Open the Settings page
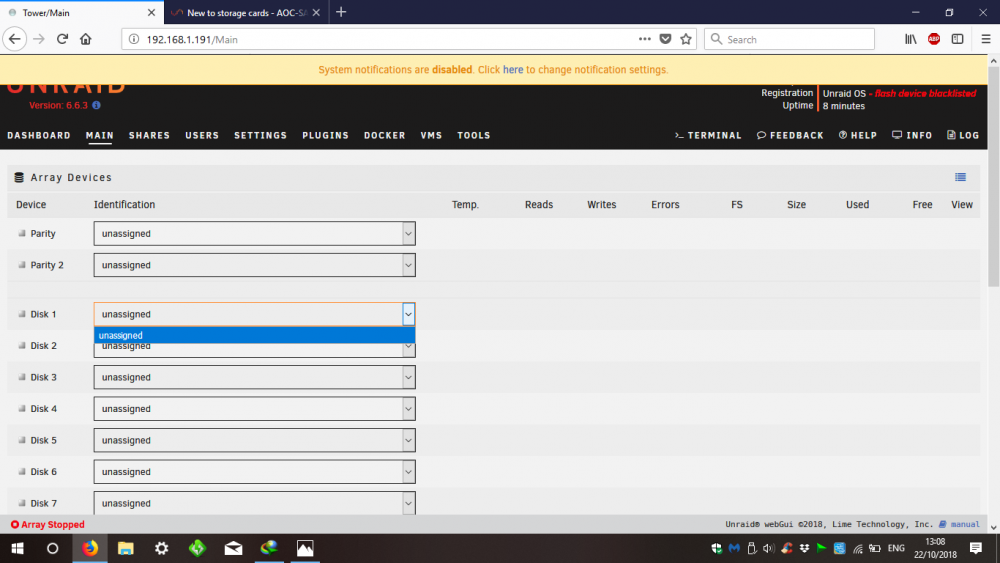 260,135
